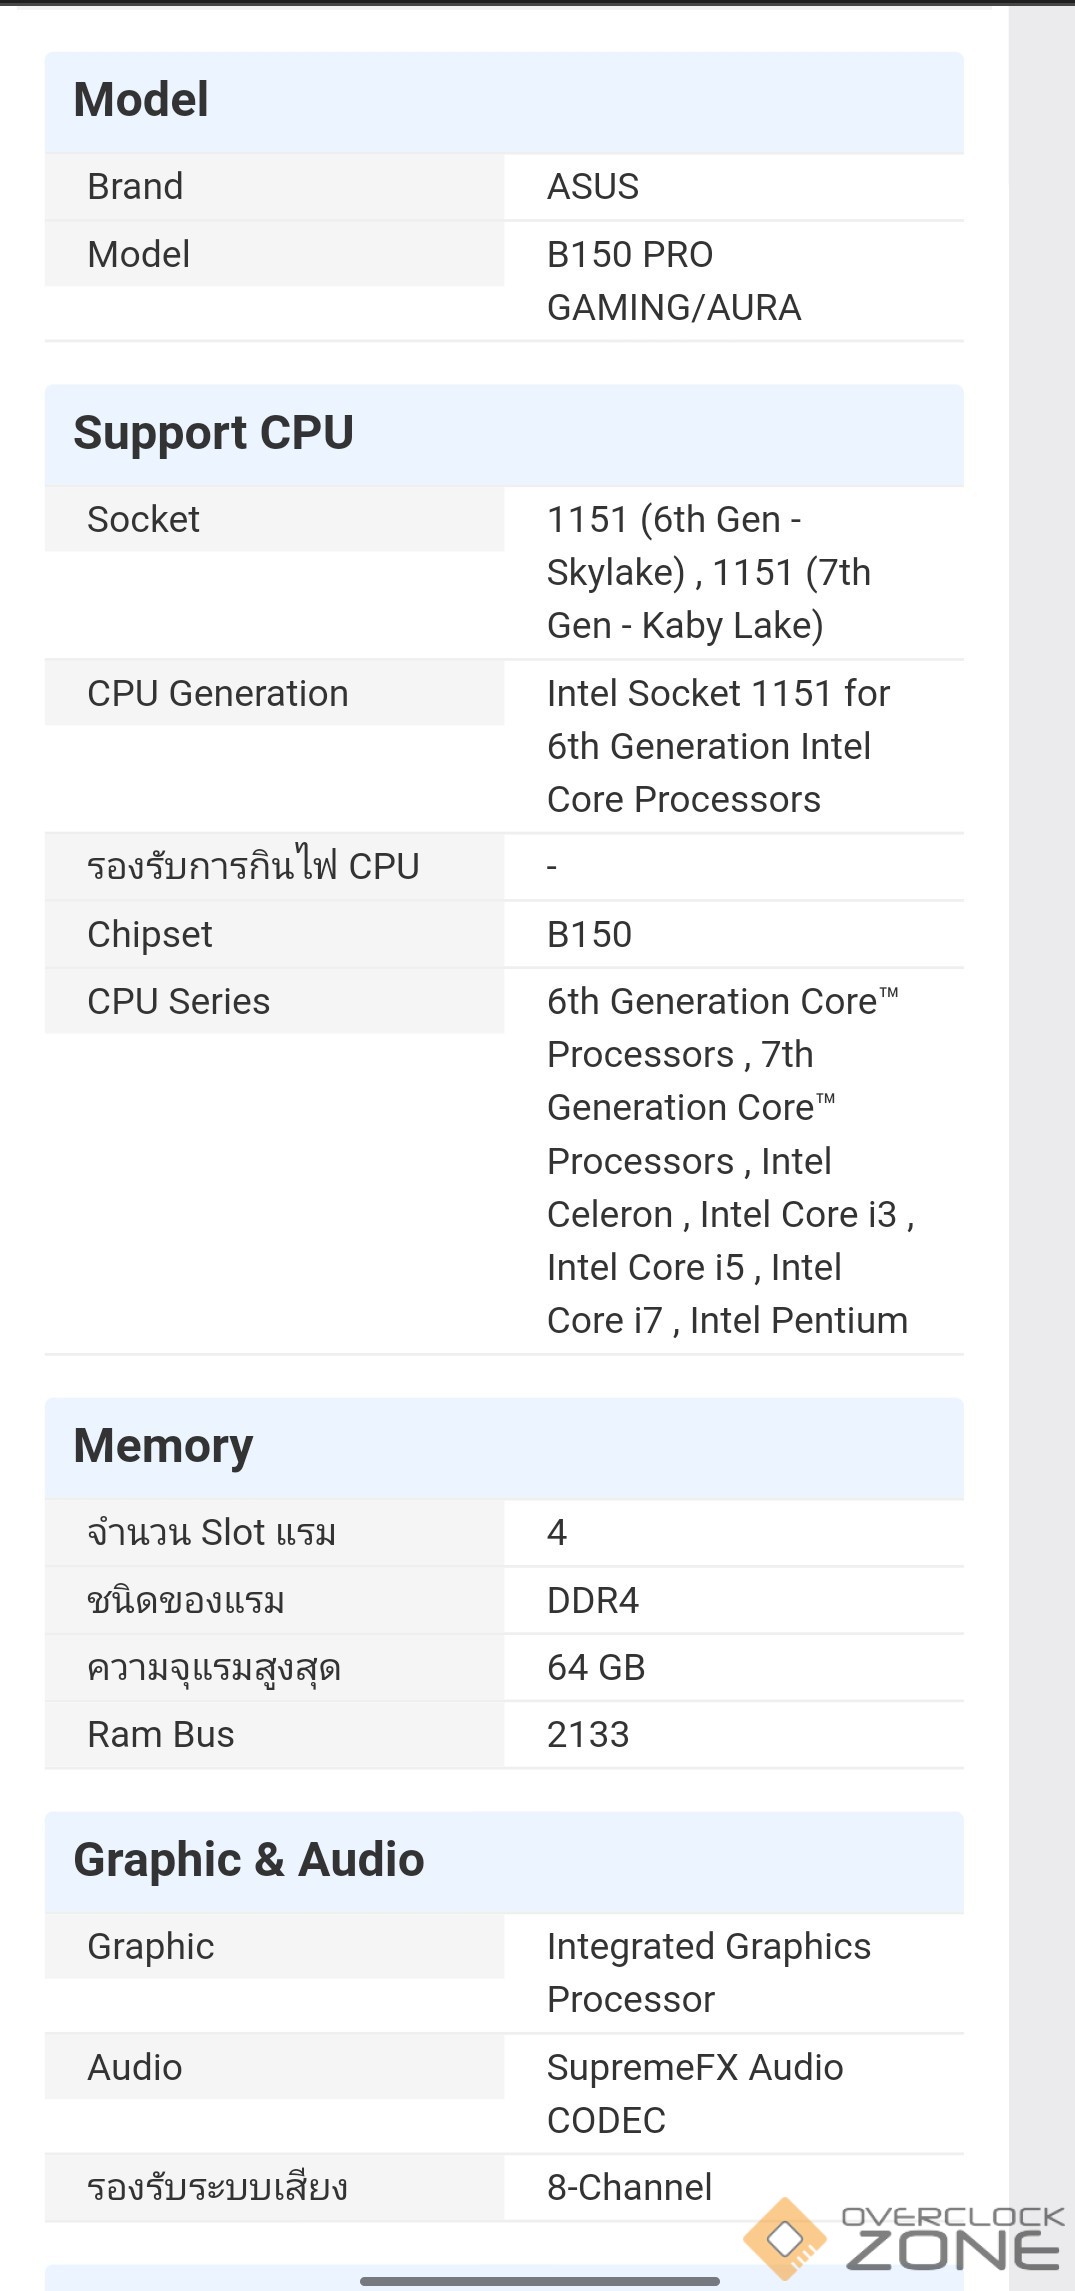Tap the Overclock Zone watermark text
Screen dimensions: 1075x2291
[x=953, y=2240]
